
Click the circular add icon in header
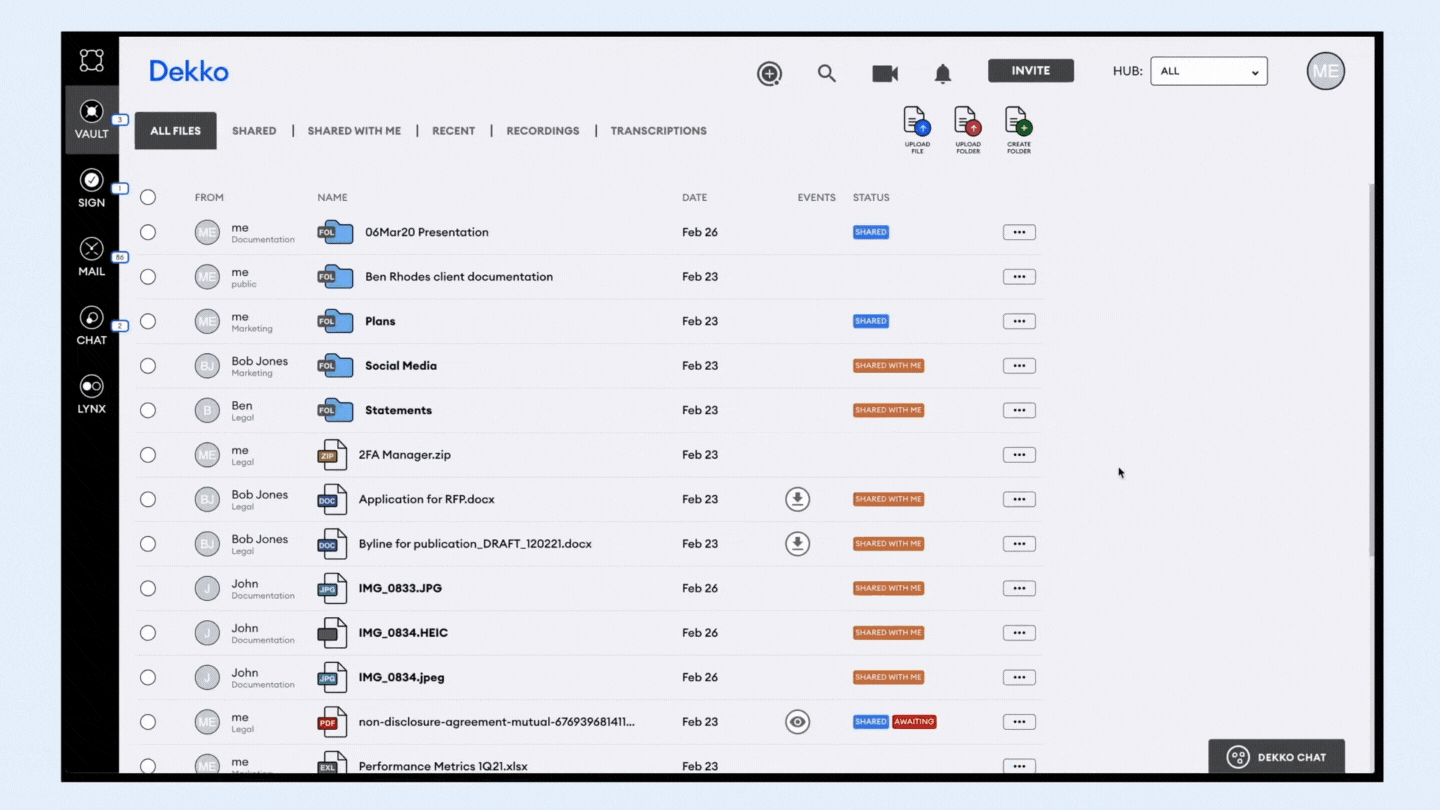(x=769, y=73)
